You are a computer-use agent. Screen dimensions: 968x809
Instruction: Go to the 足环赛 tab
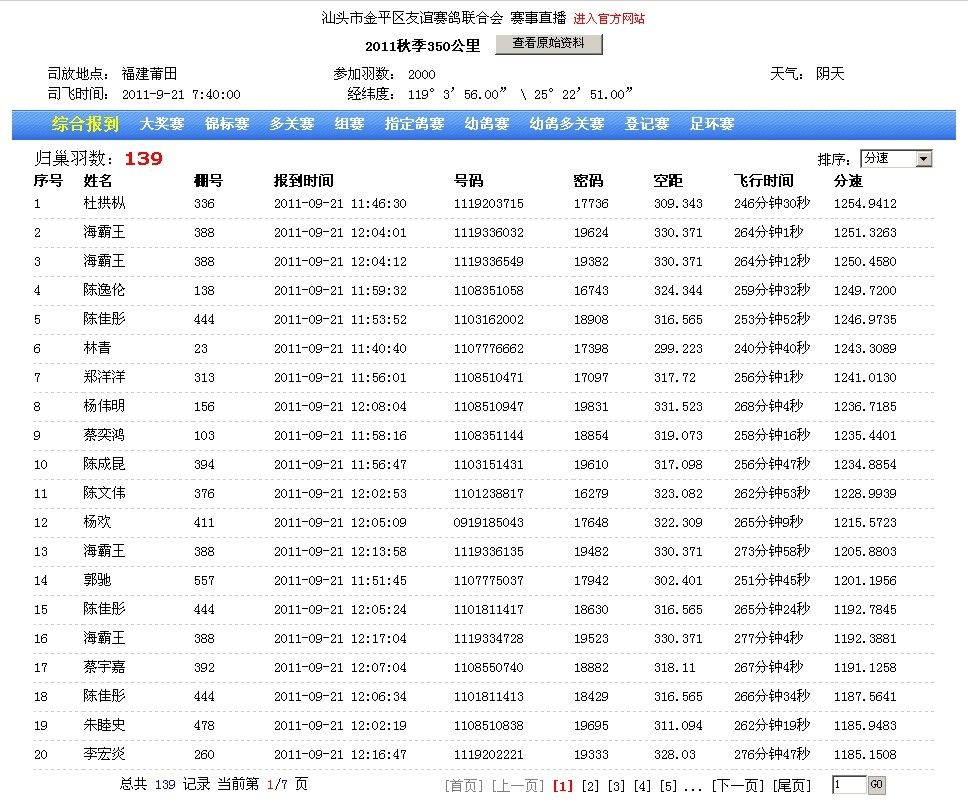[712, 124]
